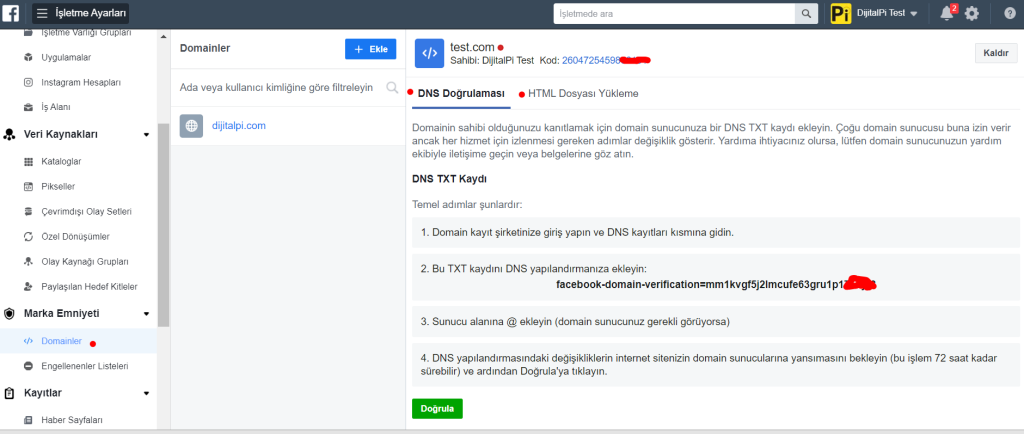
Task: Open the DijitalPi Test account dropdown
Action: point(888,14)
